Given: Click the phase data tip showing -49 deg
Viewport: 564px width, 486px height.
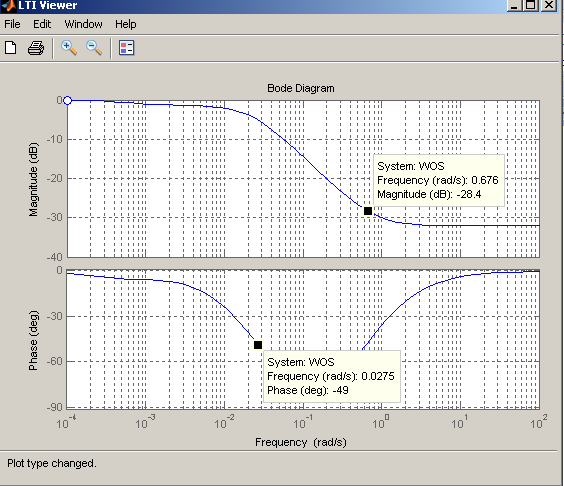Looking at the screenshot, I should (332, 376).
